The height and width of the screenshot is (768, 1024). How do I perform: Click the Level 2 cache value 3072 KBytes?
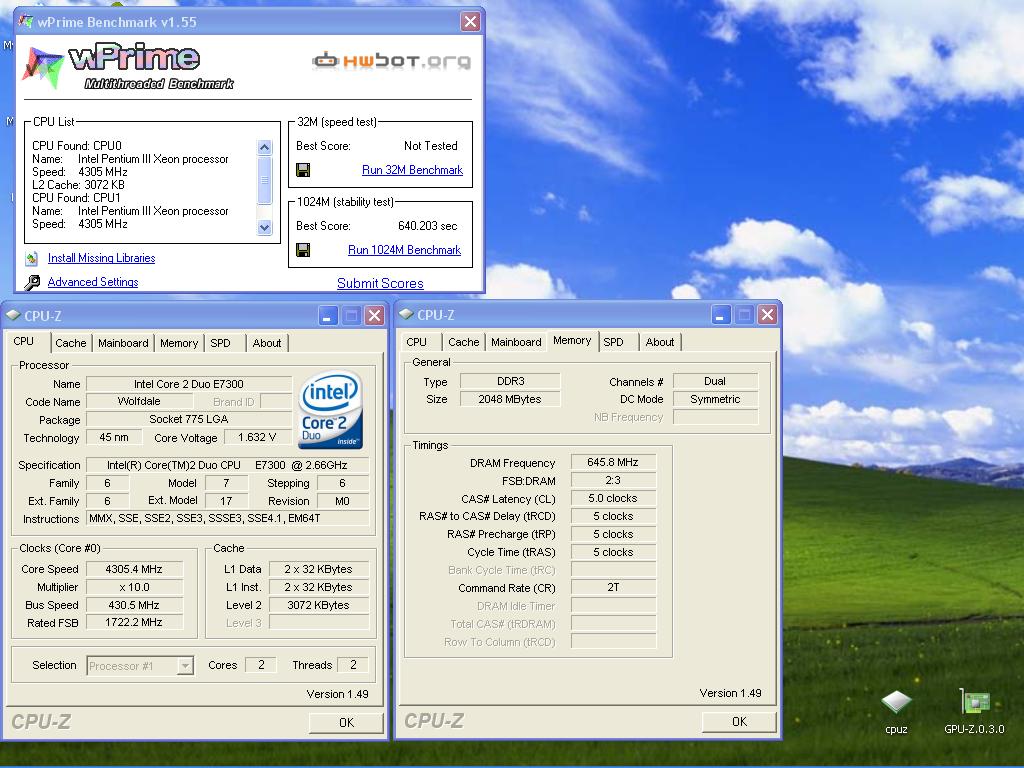pos(319,605)
